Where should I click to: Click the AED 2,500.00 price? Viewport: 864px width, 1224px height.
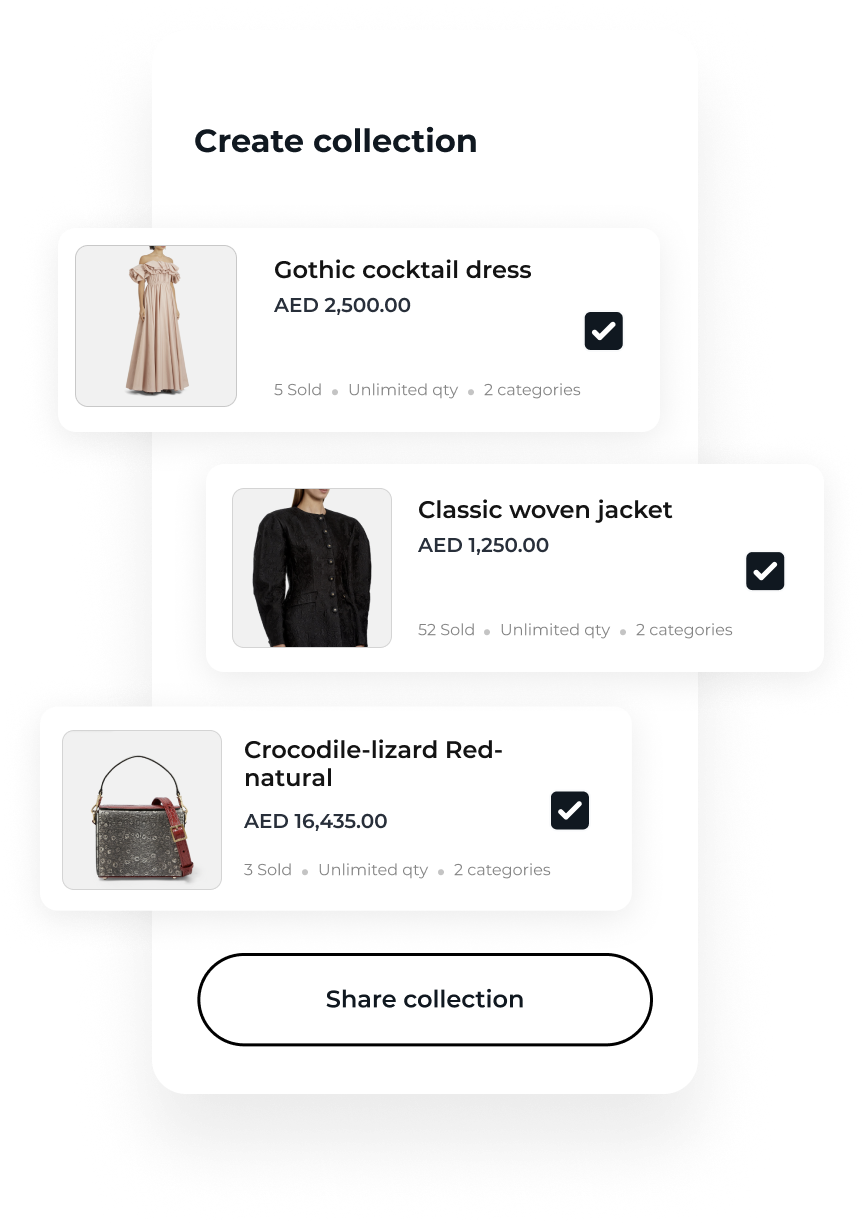coord(343,305)
